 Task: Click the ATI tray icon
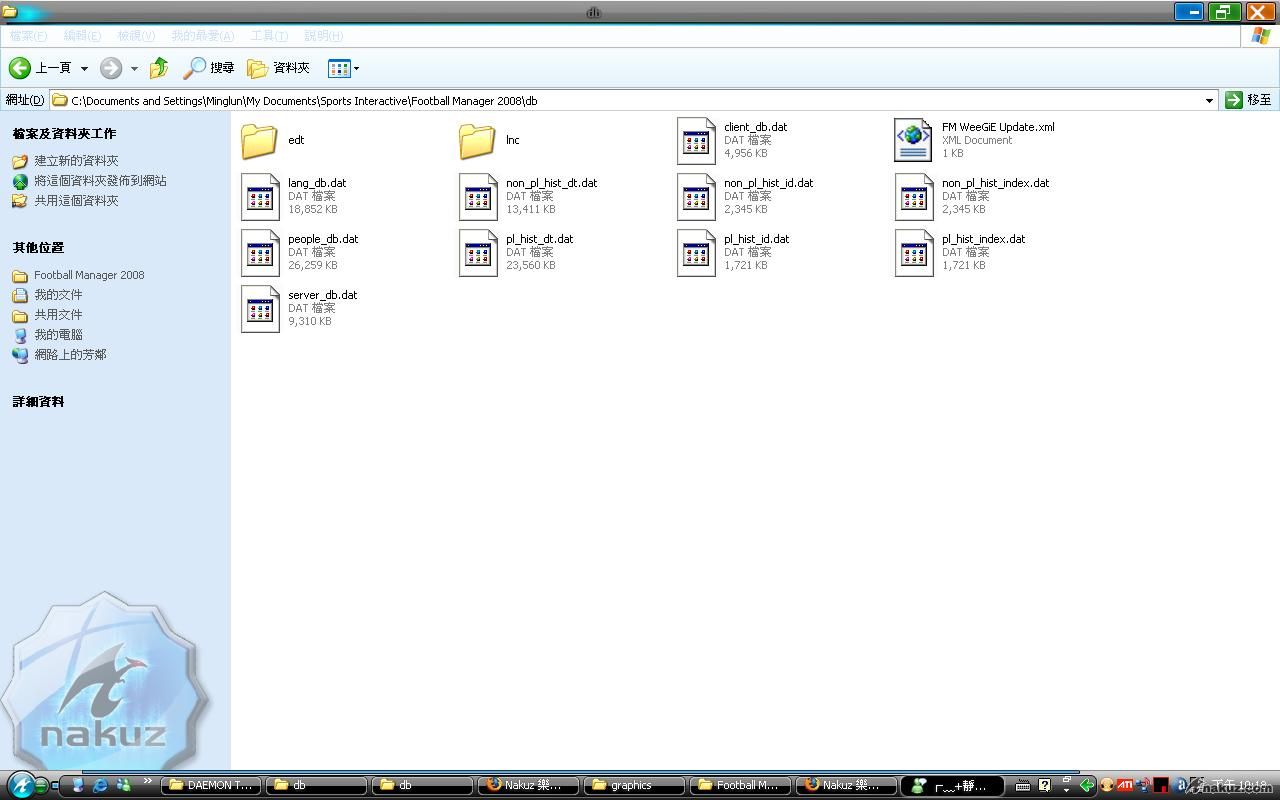[1125, 785]
